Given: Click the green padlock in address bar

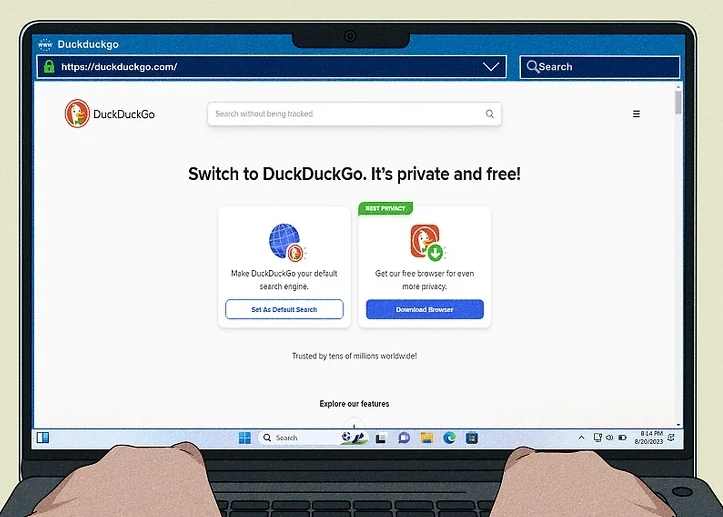Looking at the screenshot, I should [x=49, y=66].
